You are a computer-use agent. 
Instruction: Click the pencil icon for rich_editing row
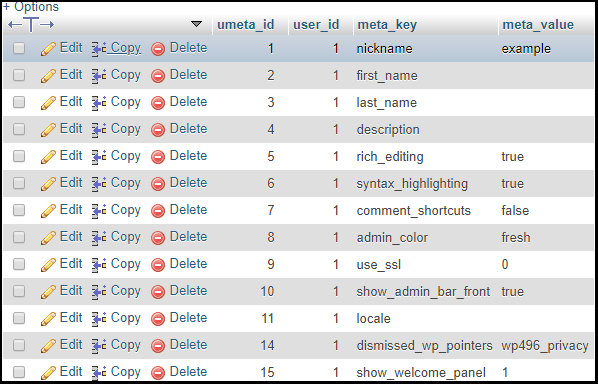pos(48,157)
